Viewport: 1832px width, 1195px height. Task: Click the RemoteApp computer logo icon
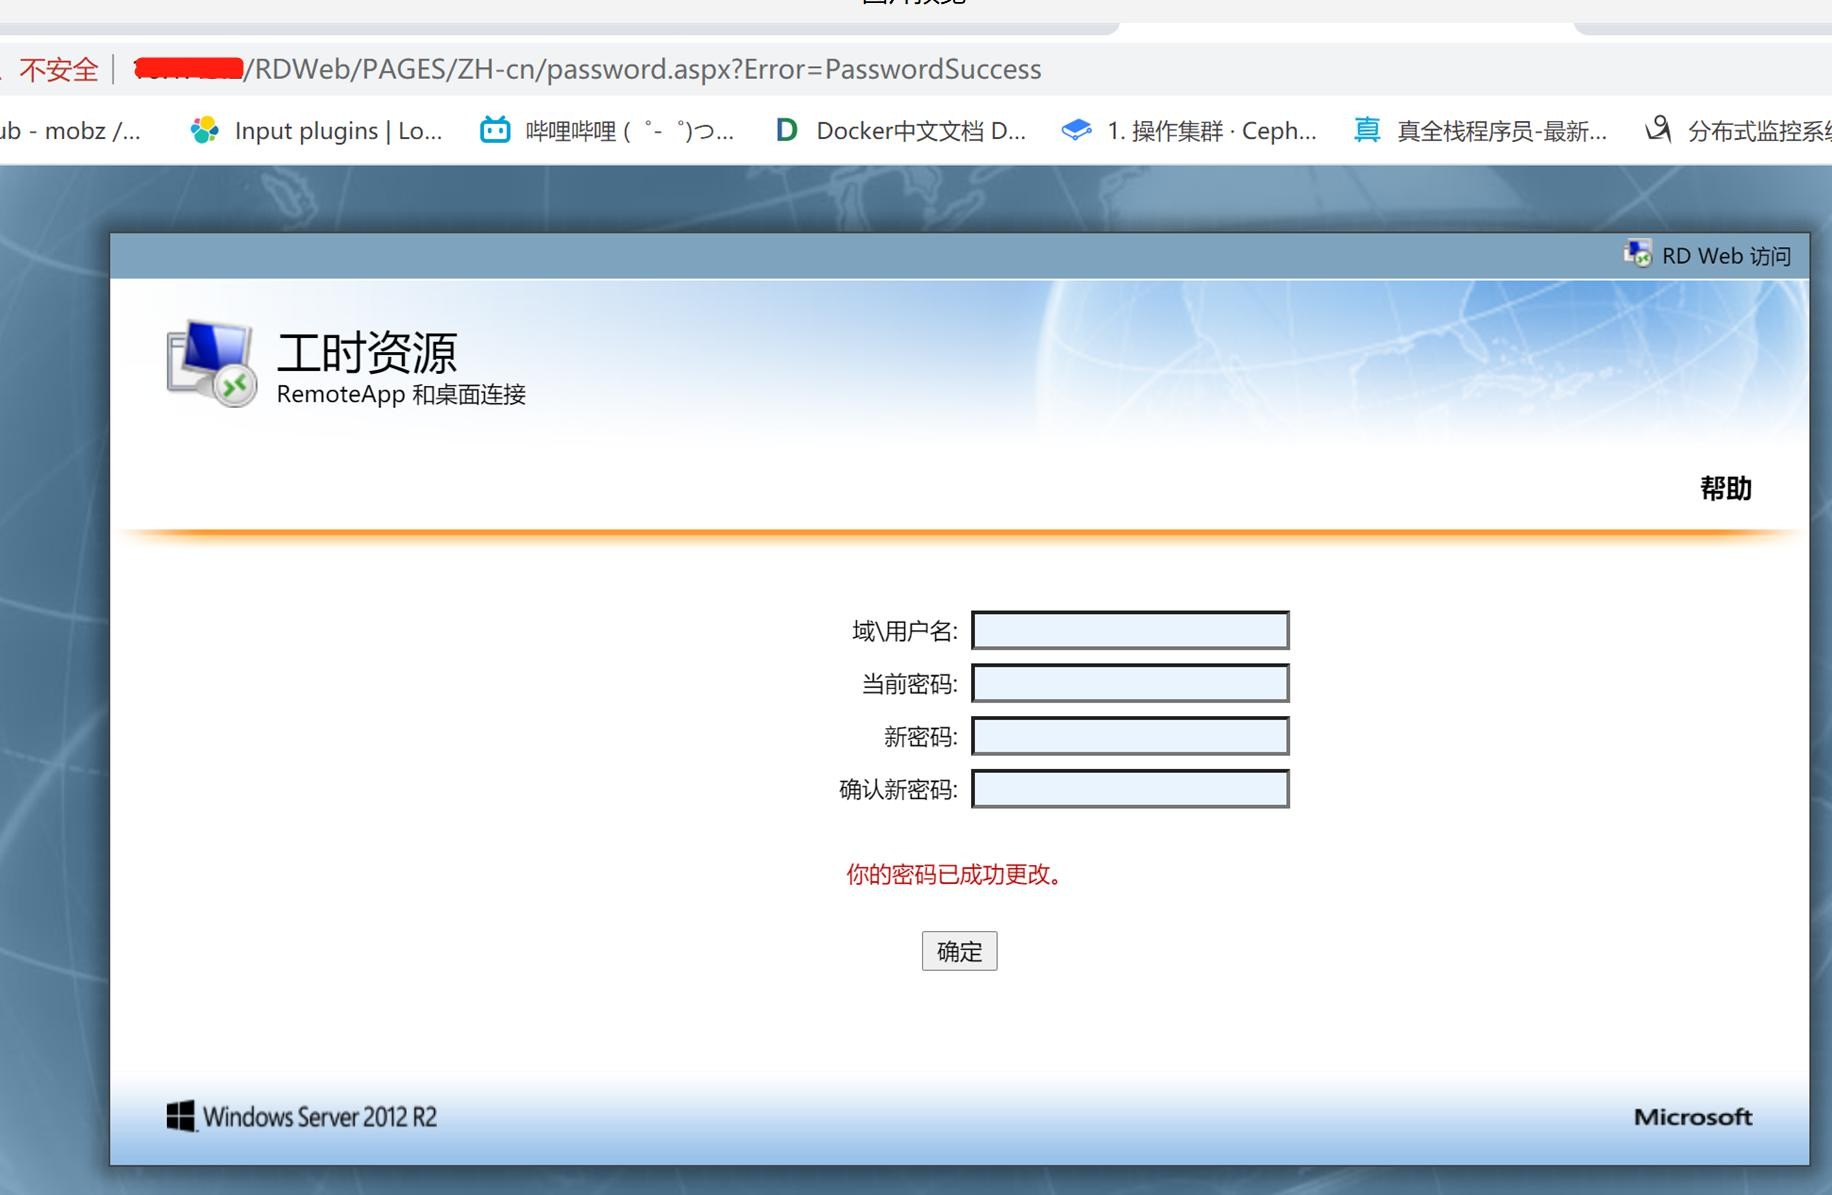pyautogui.click(x=211, y=363)
